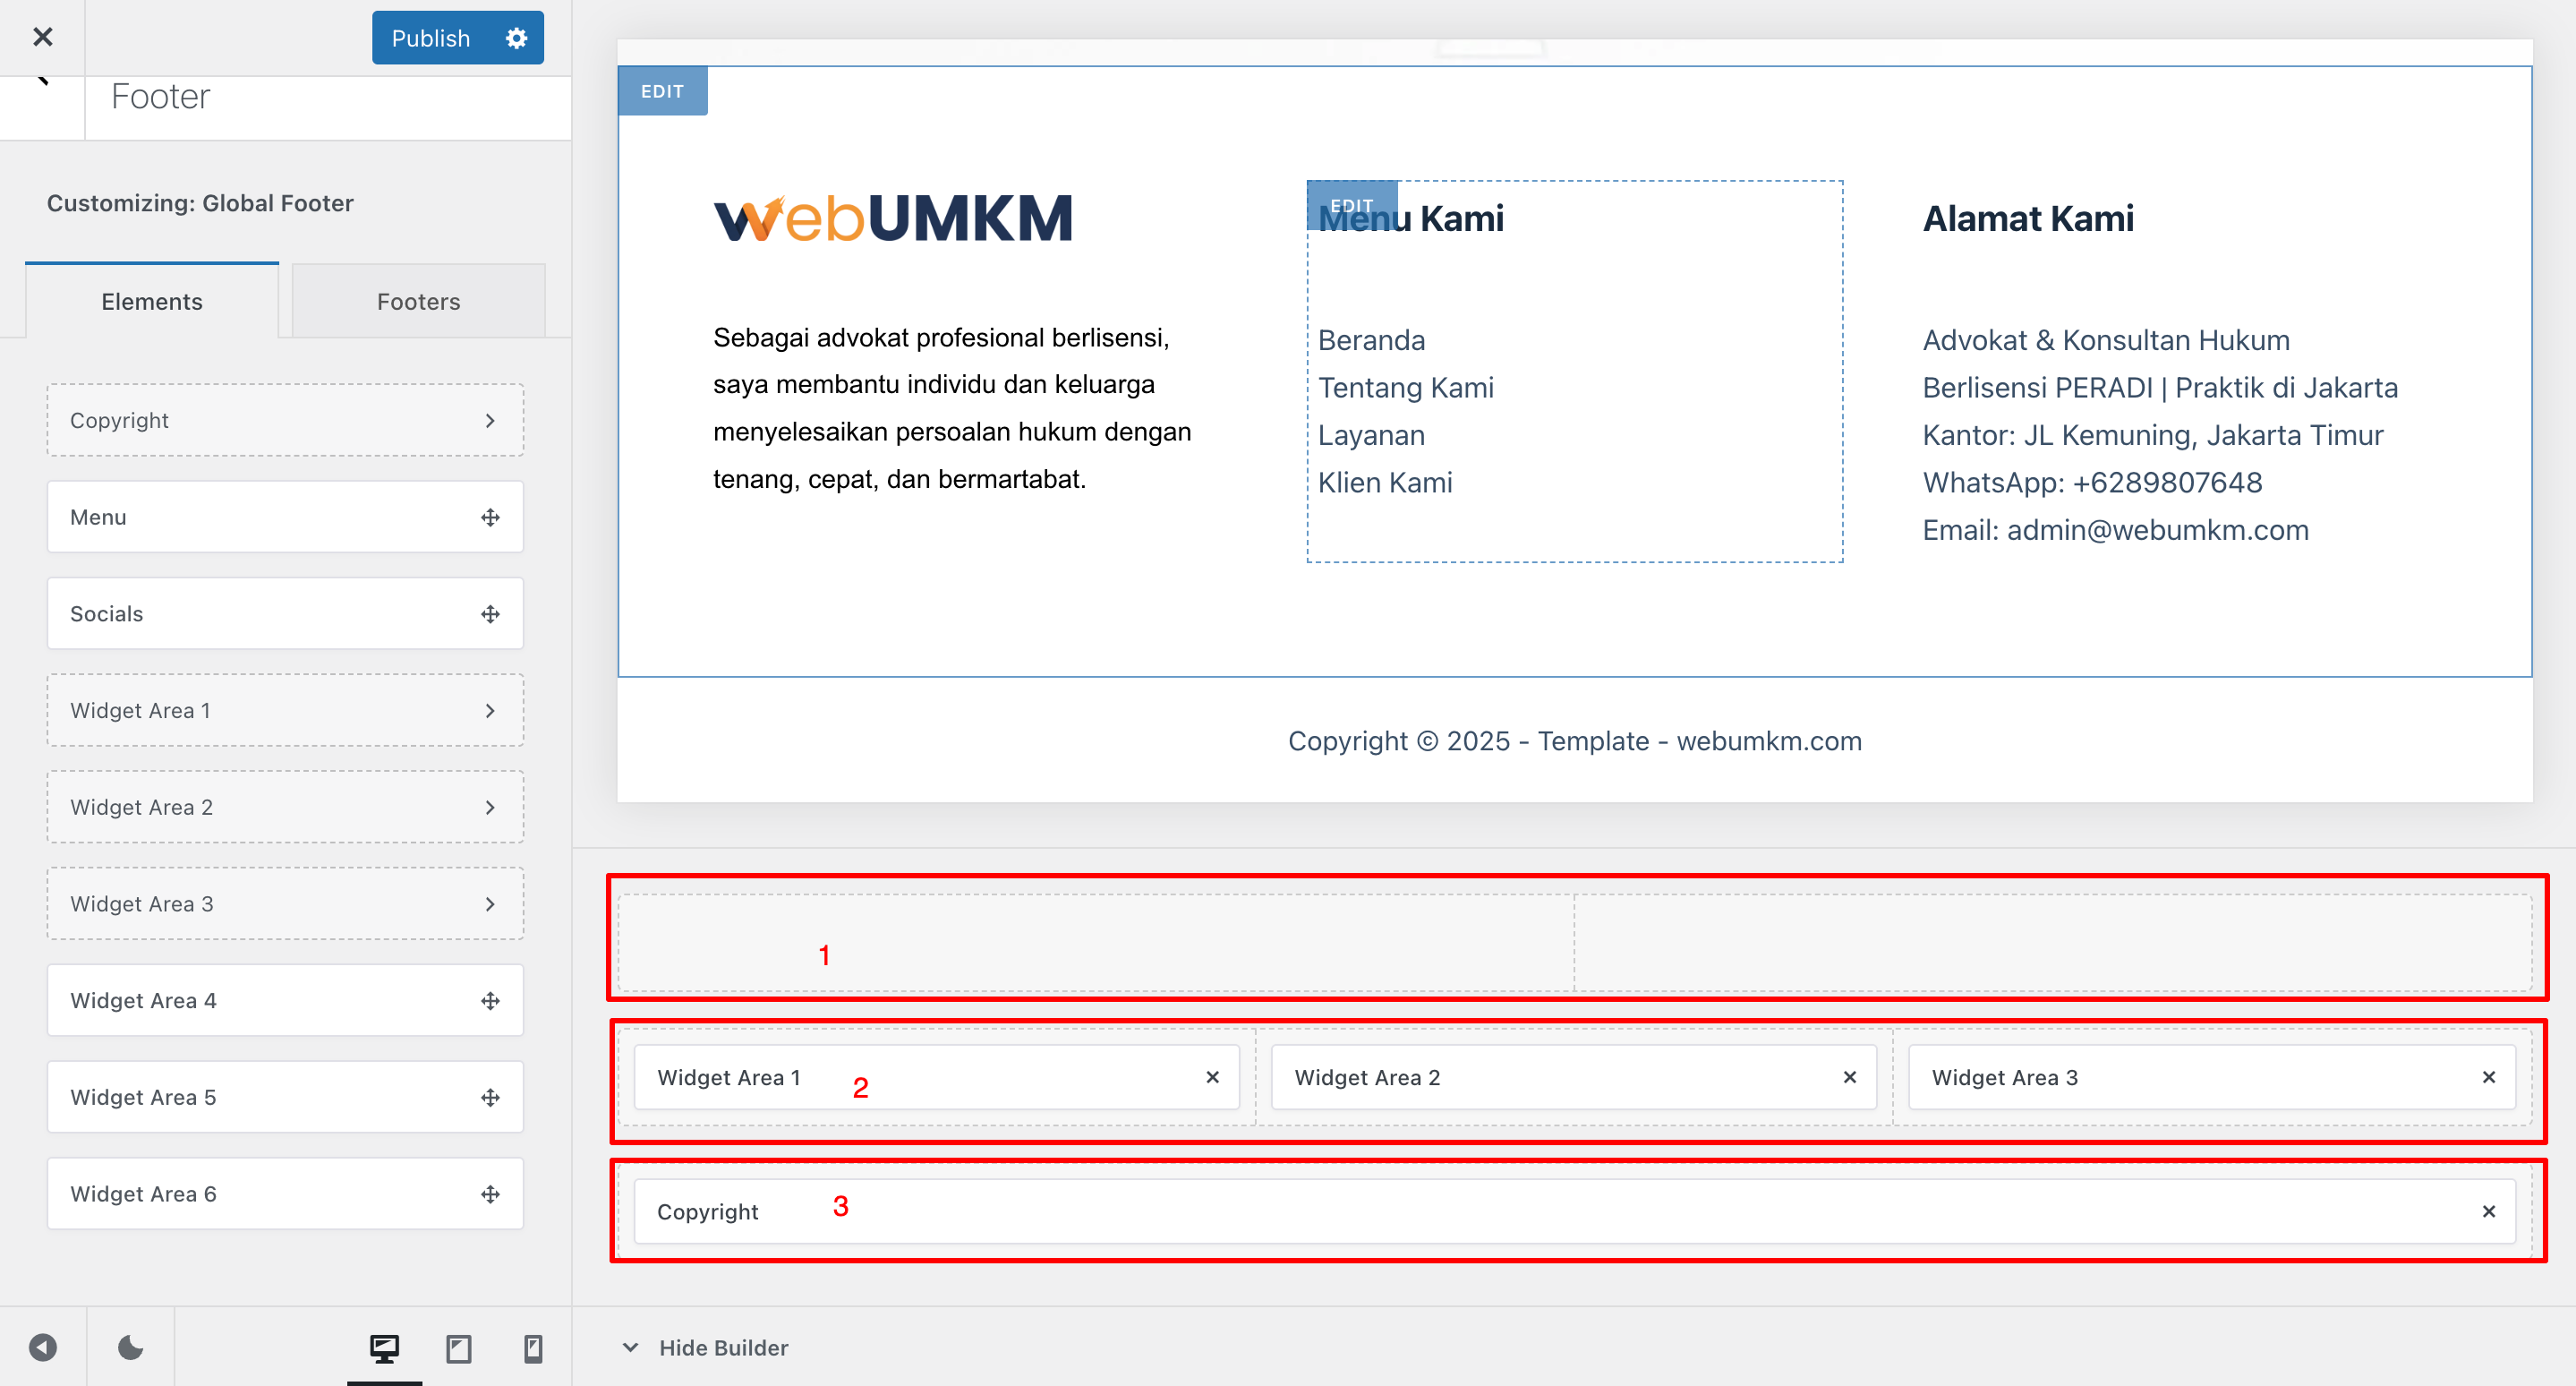Remove Widget Area 1 from builder row
The width and height of the screenshot is (2576, 1386).
(1212, 1077)
